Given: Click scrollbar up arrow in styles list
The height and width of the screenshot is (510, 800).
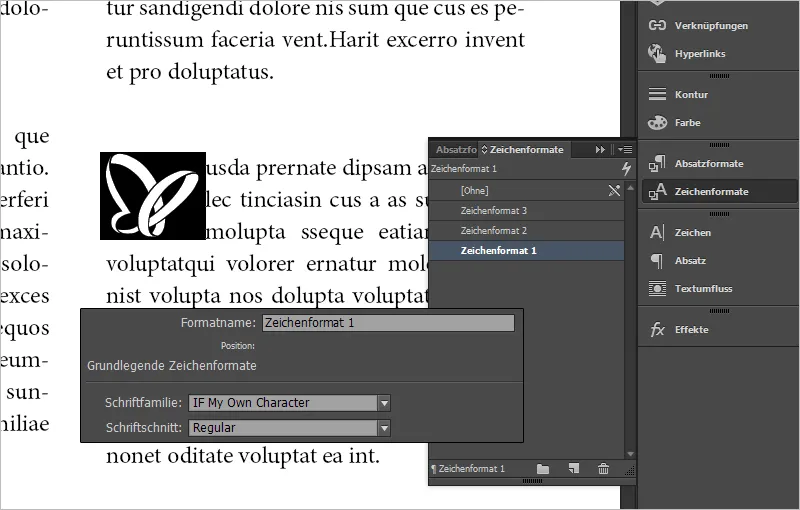Looking at the screenshot, I should pyautogui.click(x=630, y=188).
